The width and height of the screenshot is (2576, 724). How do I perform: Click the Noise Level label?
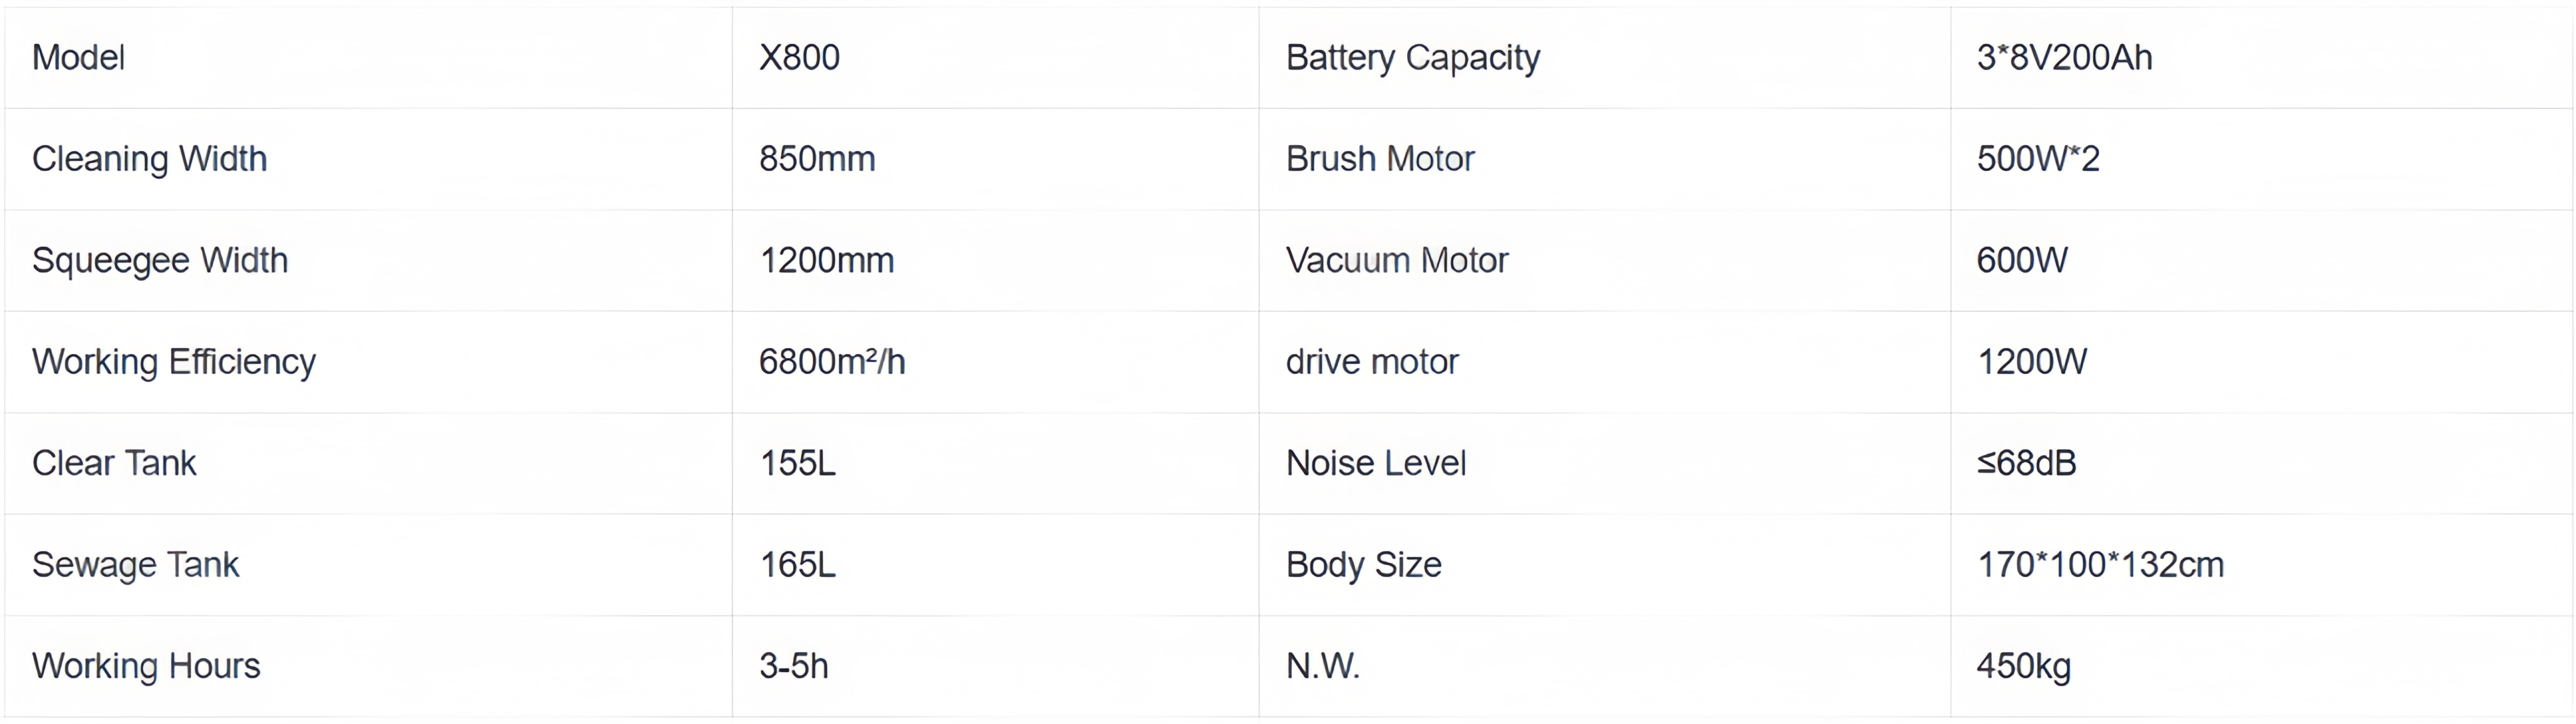pyautogui.click(x=1376, y=464)
